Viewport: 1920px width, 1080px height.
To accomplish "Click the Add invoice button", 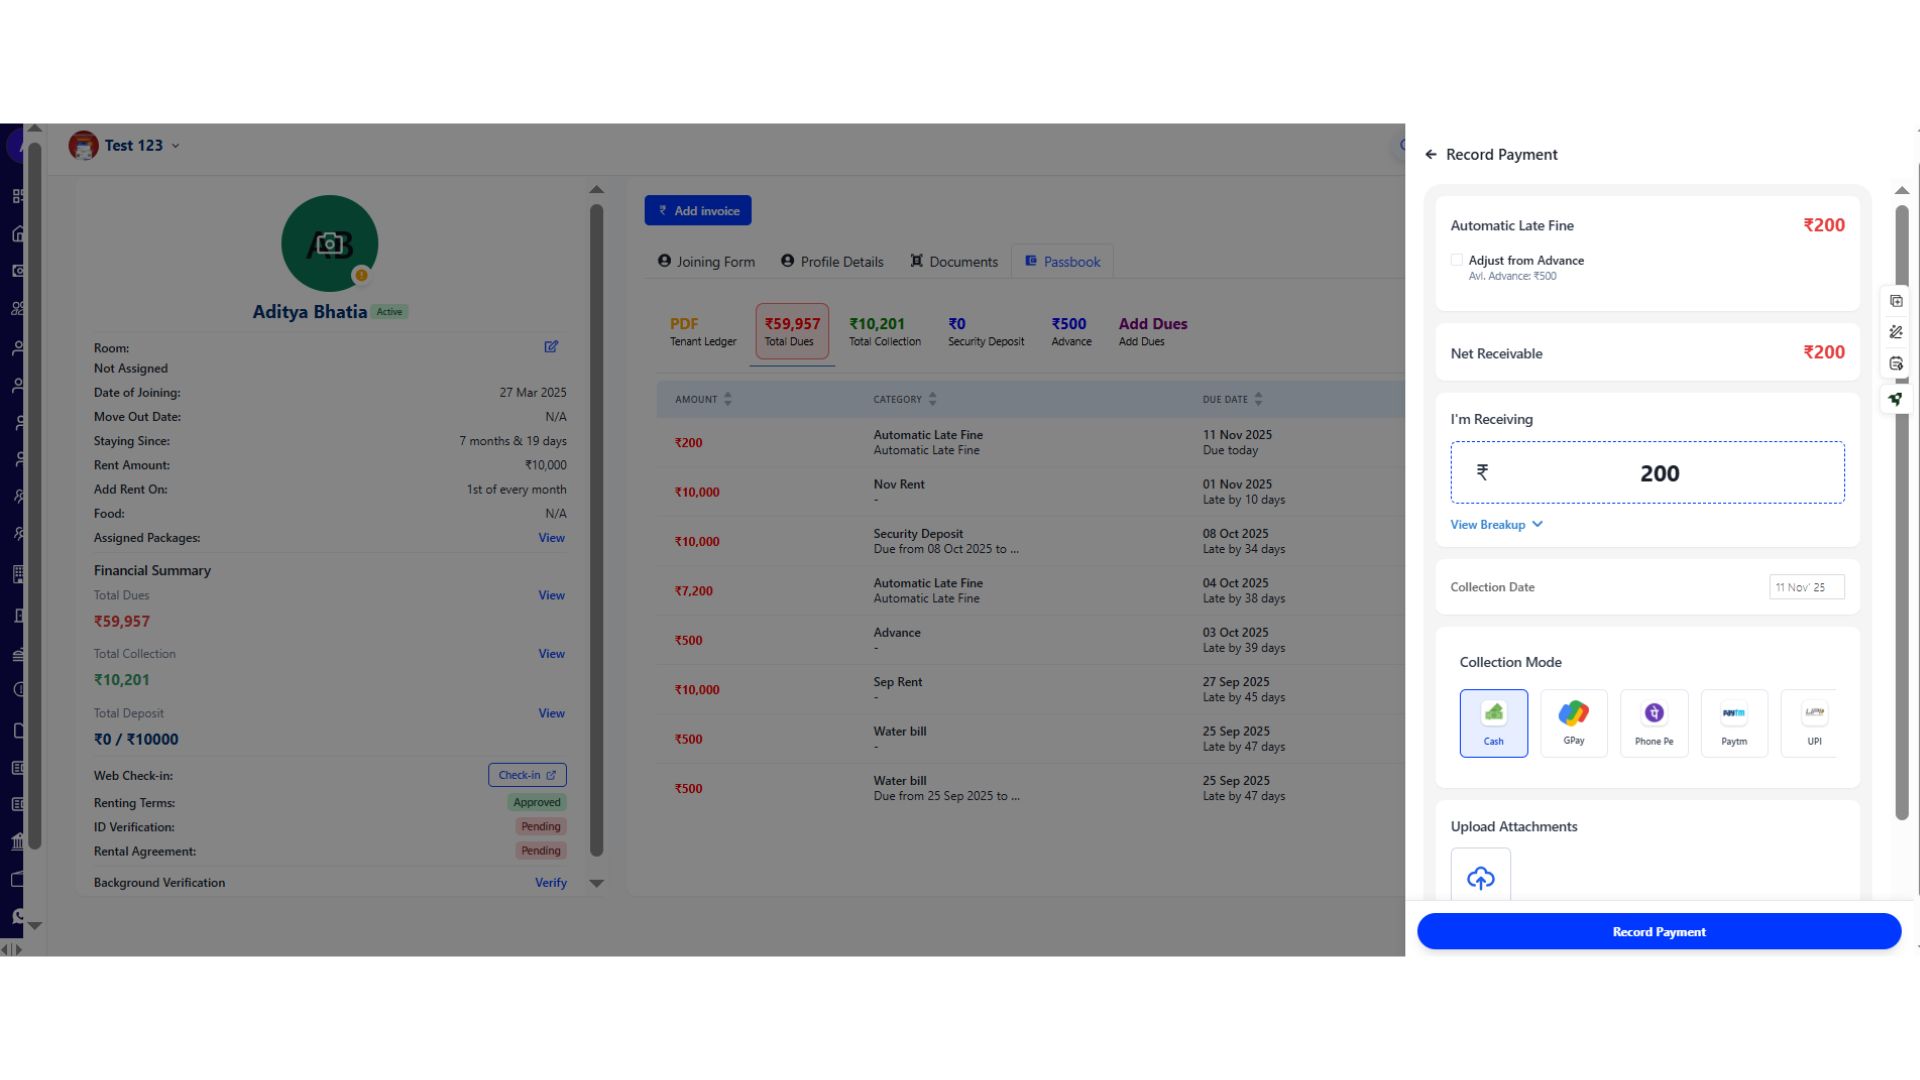I will pyautogui.click(x=697, y=210).
